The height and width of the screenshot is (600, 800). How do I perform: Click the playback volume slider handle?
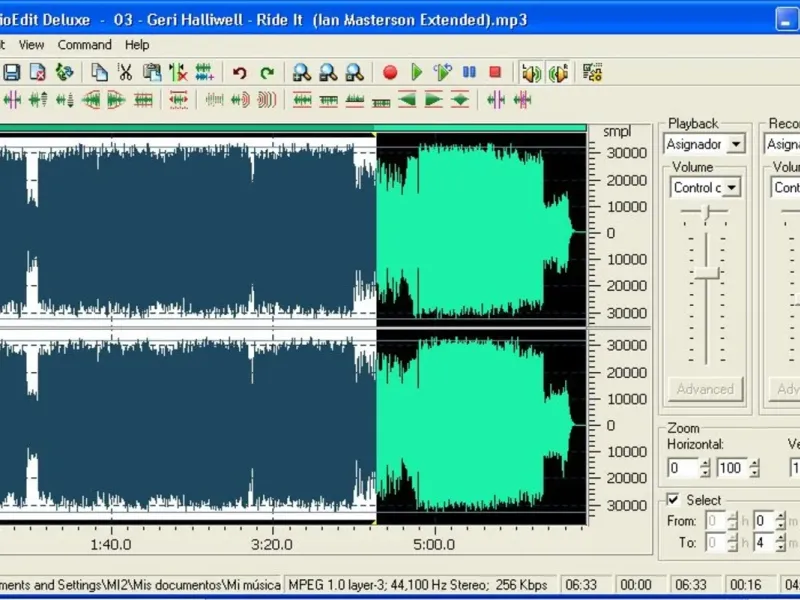pos(707,273)
